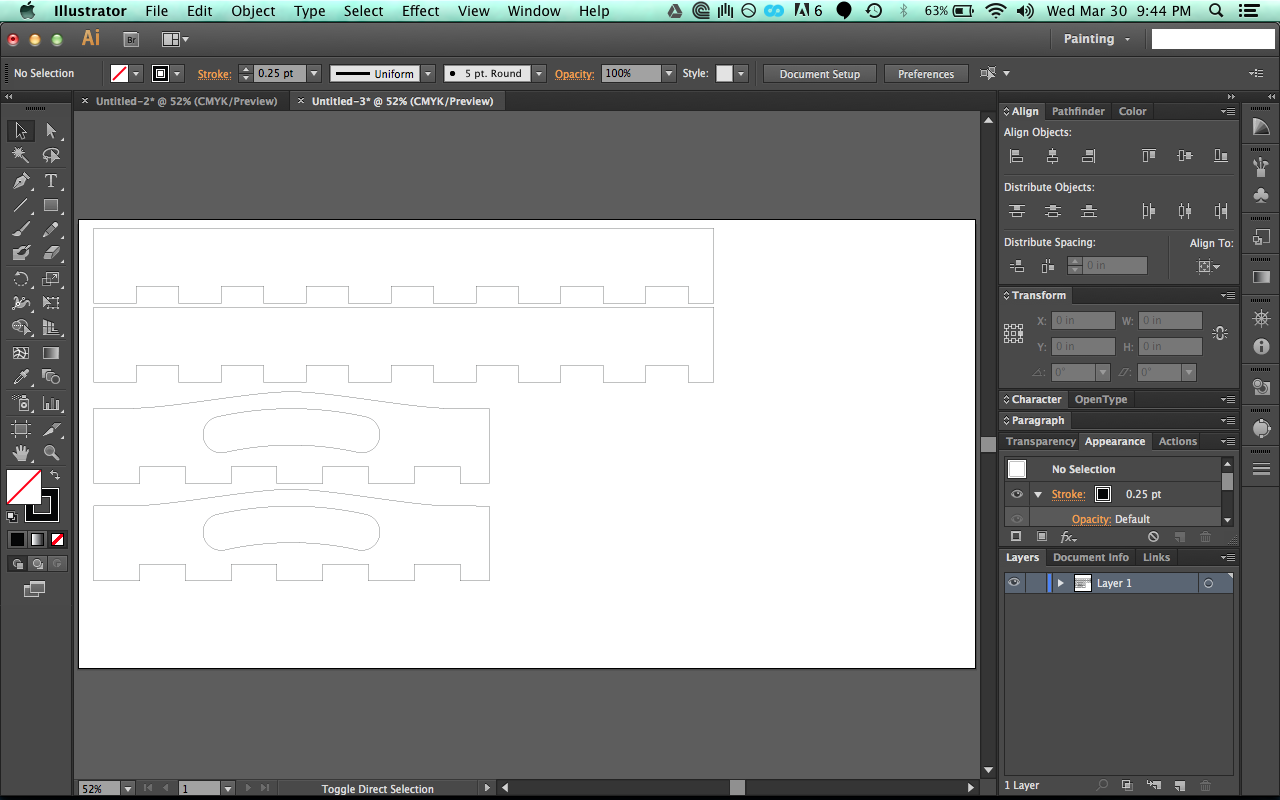Click the Preferences button
The height and width of the screenshot is (800, 1280).
[925, 74]
